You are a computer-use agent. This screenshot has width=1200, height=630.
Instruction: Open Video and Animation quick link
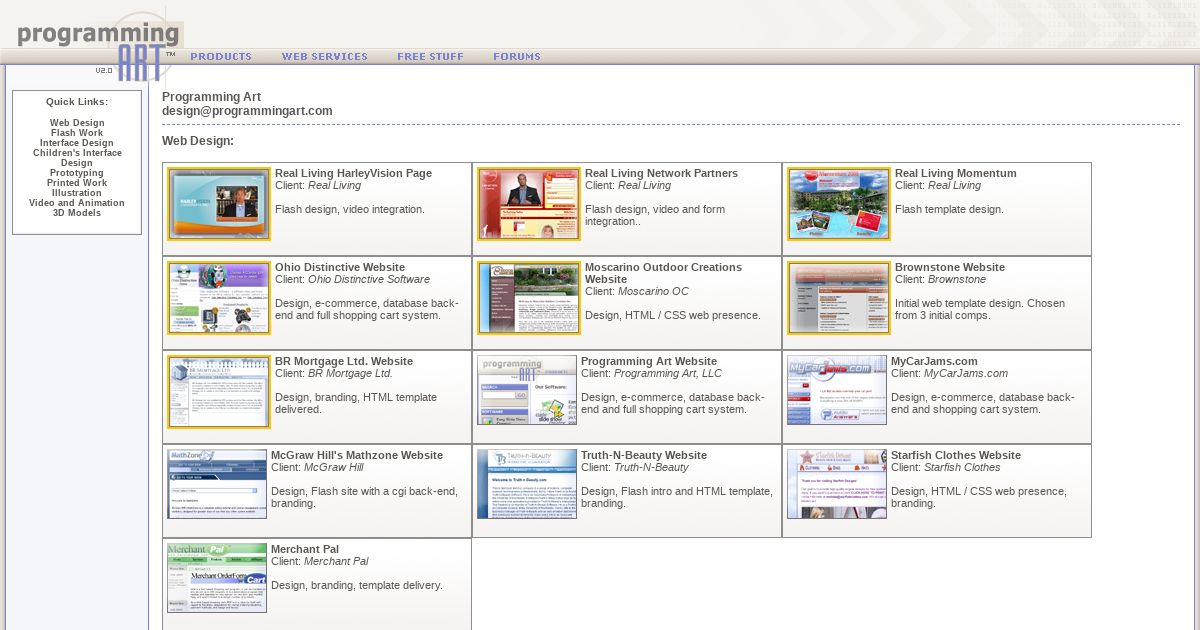77,203
